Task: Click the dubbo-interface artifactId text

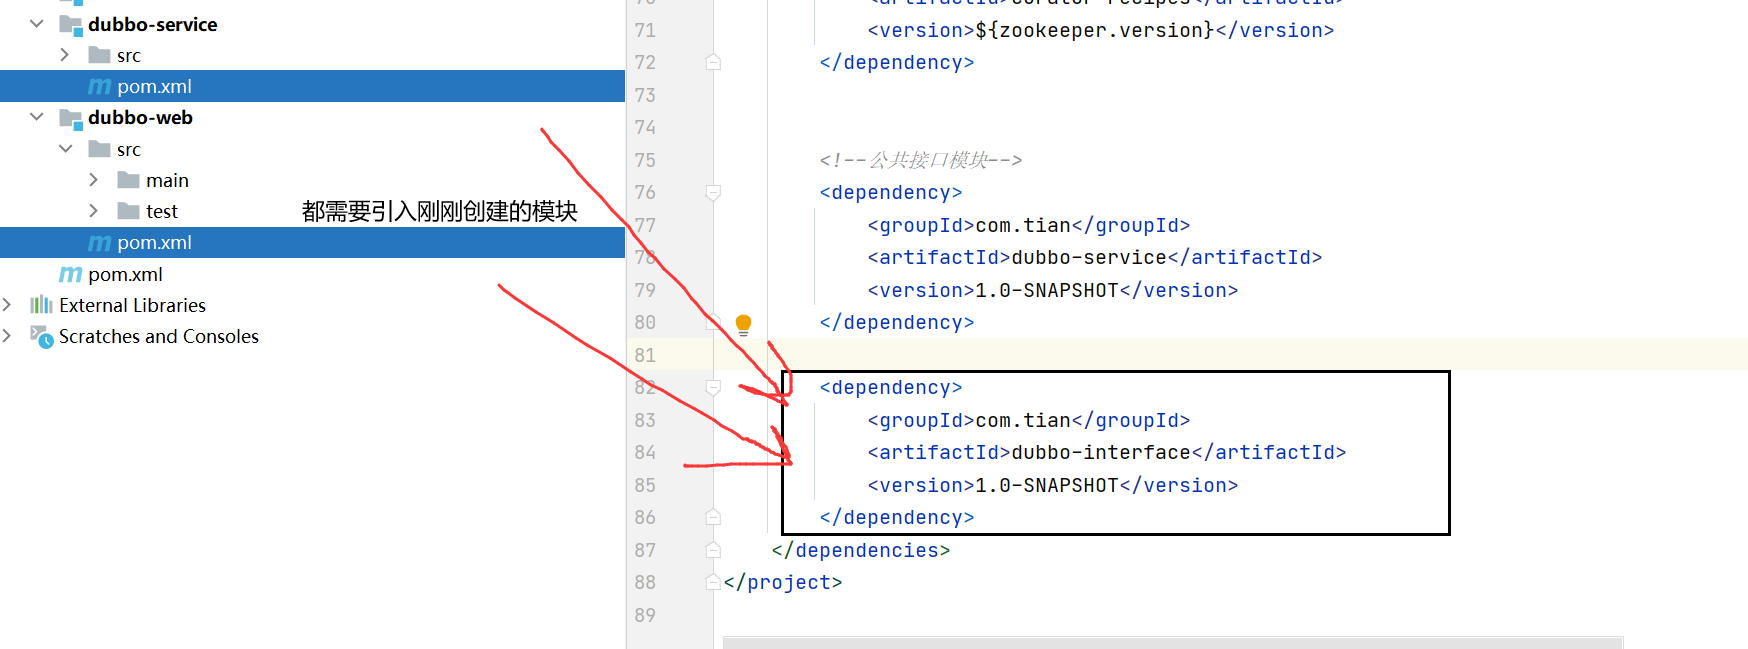Action: [x=1101, y=452]
